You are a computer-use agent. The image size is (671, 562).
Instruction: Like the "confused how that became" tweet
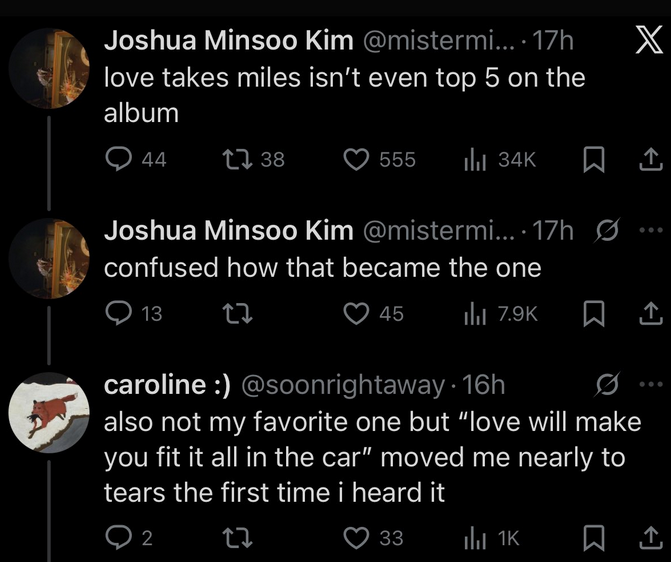click(x=357, y=314)
